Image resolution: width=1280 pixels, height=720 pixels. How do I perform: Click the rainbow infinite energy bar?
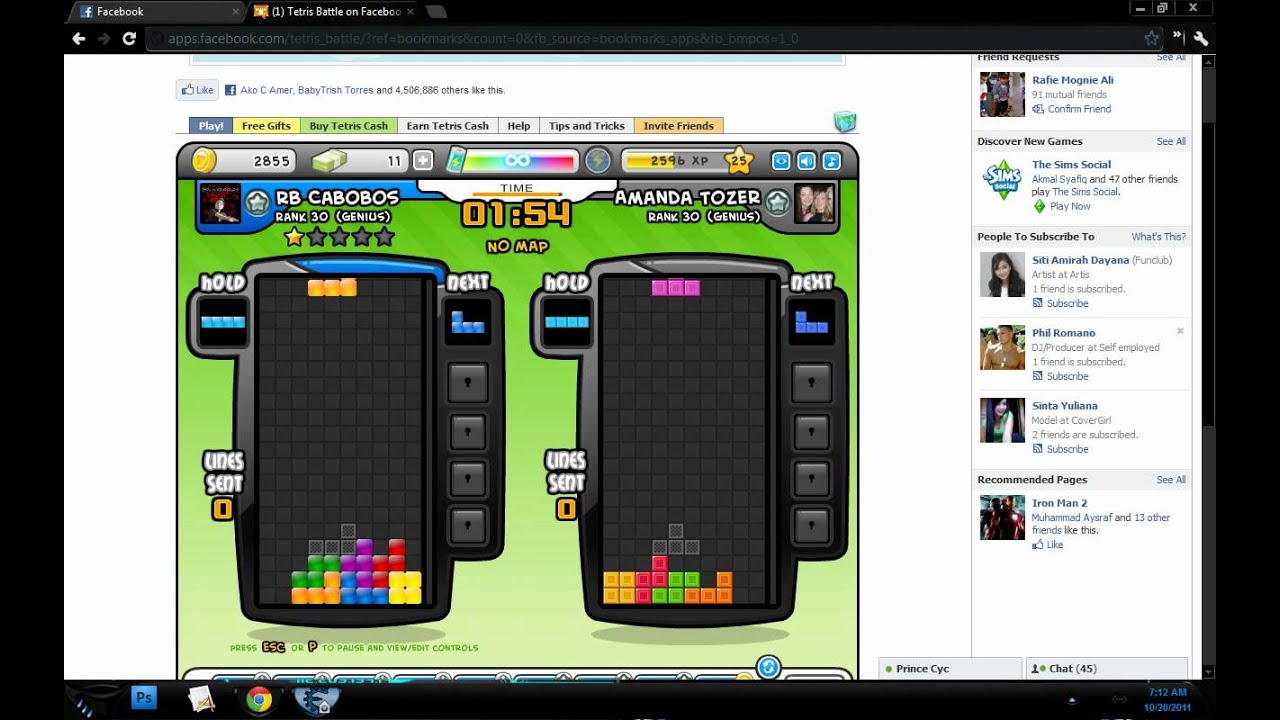[518, 160]
